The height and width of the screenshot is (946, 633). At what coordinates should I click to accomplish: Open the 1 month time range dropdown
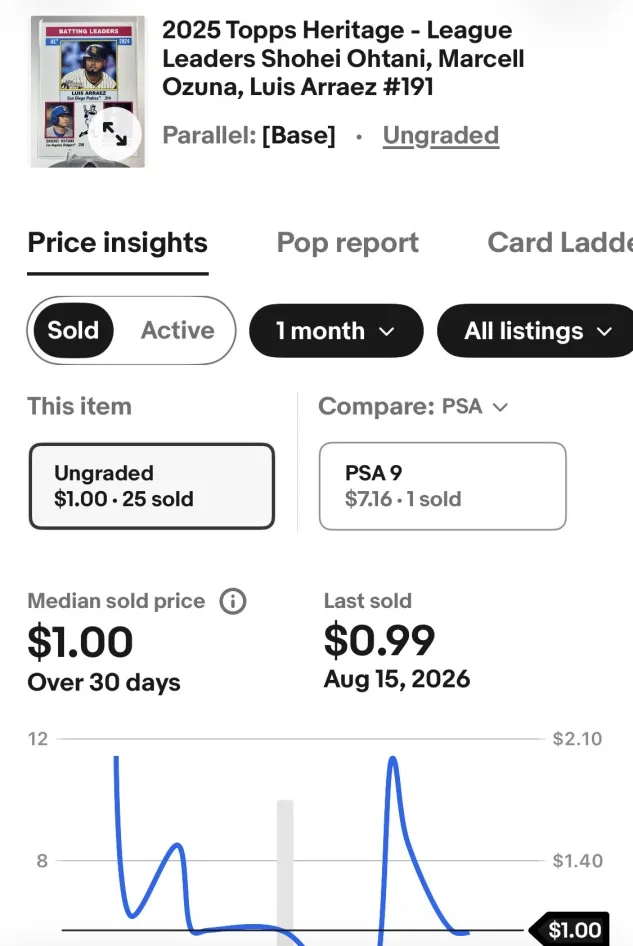point(336,331)
